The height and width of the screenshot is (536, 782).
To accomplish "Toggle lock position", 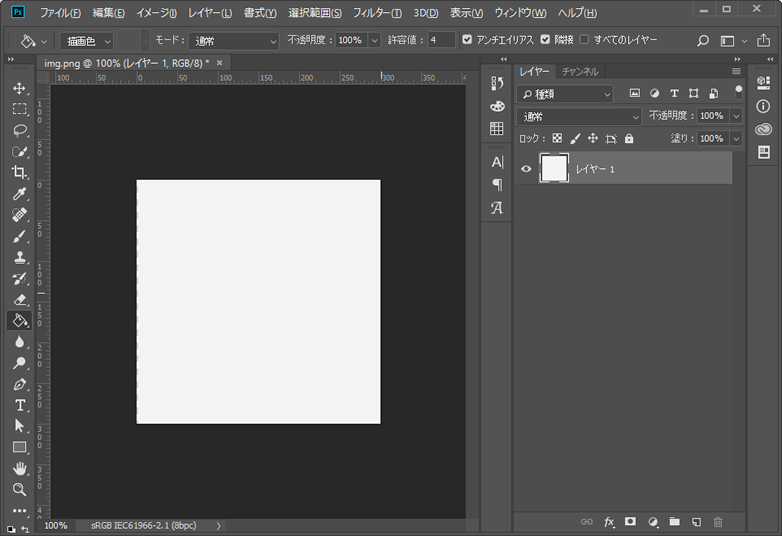I will [592, 139].
